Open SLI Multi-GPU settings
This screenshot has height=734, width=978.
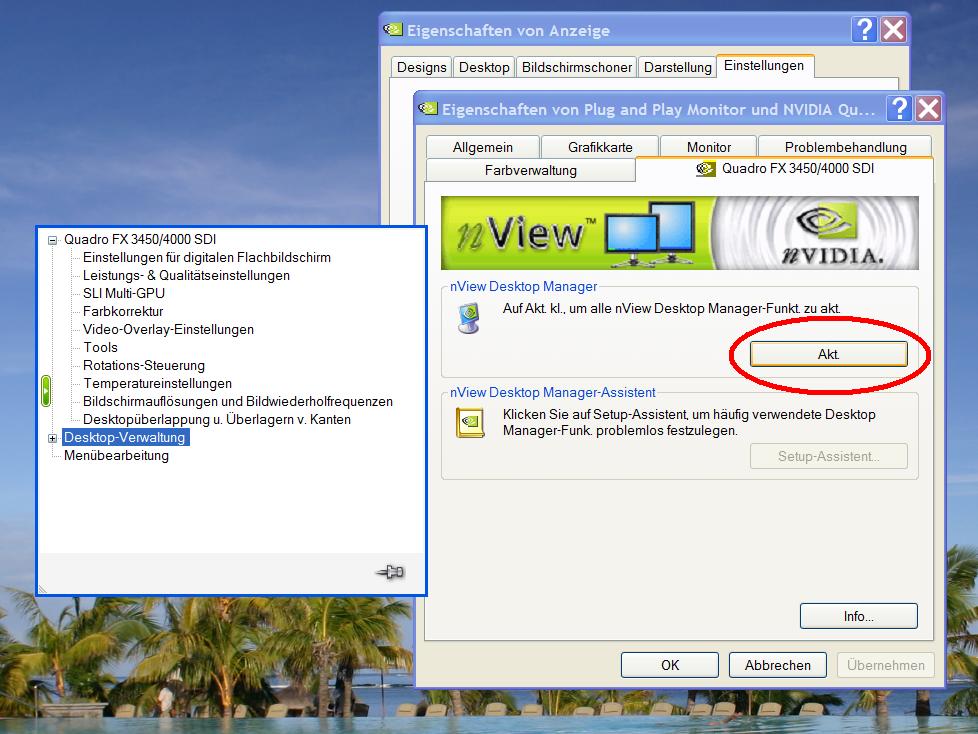click(124, 294)
